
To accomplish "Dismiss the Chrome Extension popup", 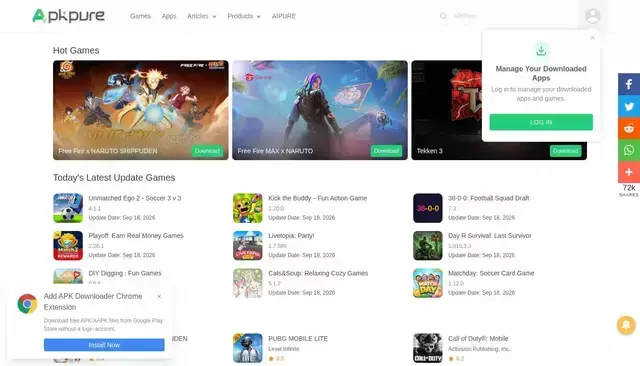I will point(159,297).
